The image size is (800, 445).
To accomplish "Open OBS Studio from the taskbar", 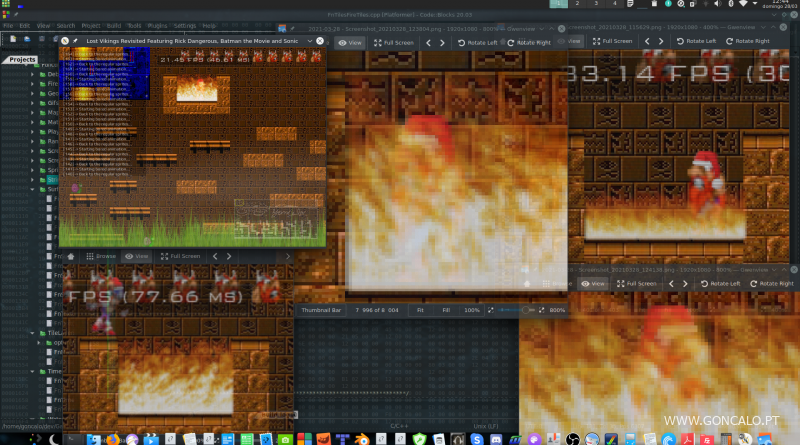I will point(572,439).
